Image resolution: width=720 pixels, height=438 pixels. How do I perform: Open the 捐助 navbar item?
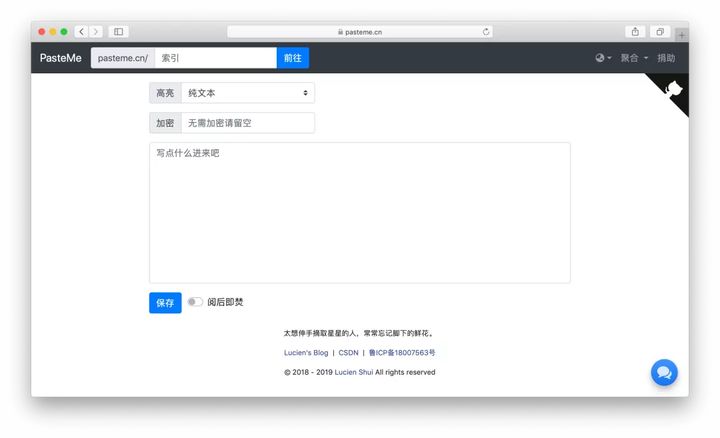666,58
